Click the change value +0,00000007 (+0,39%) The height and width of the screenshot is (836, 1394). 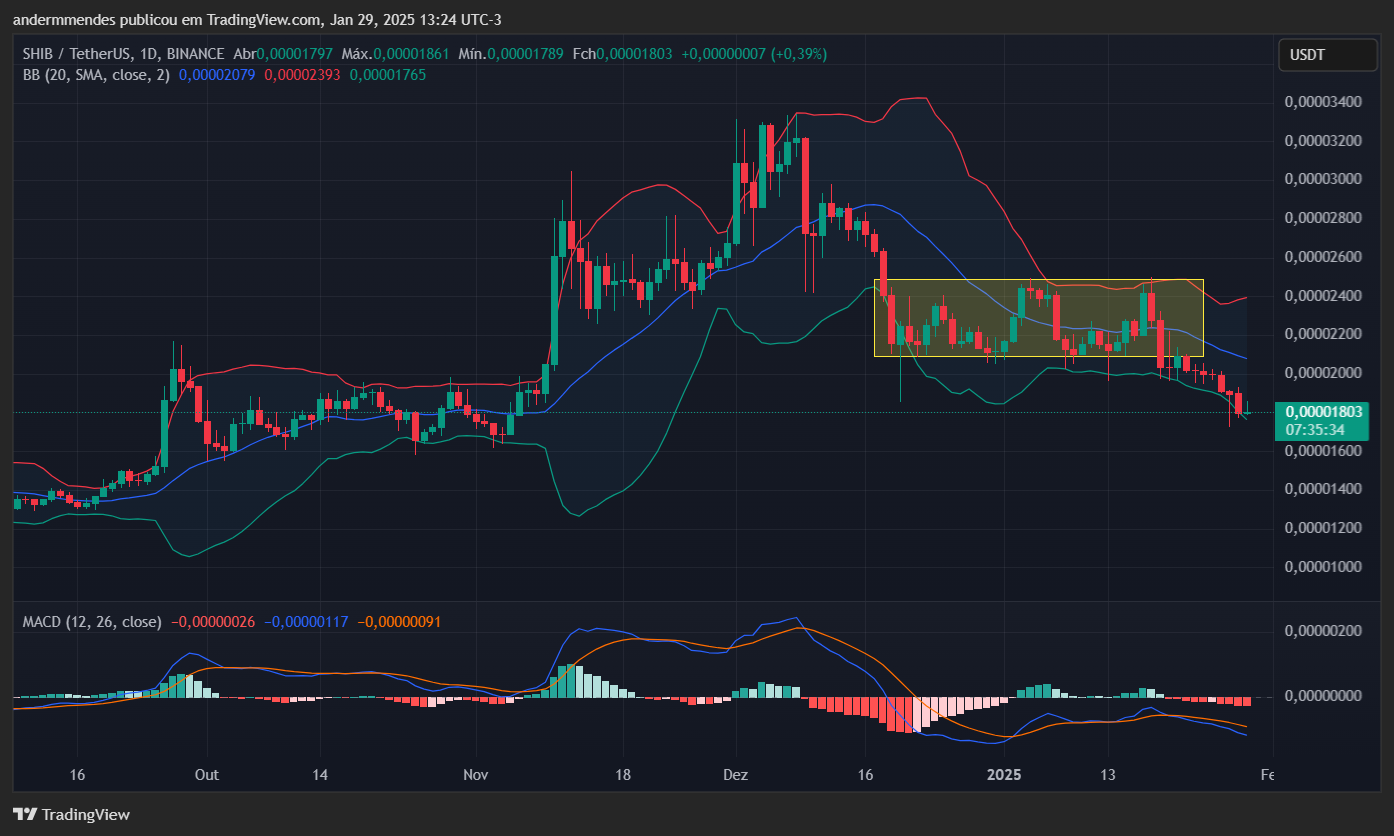coord(754,53)
